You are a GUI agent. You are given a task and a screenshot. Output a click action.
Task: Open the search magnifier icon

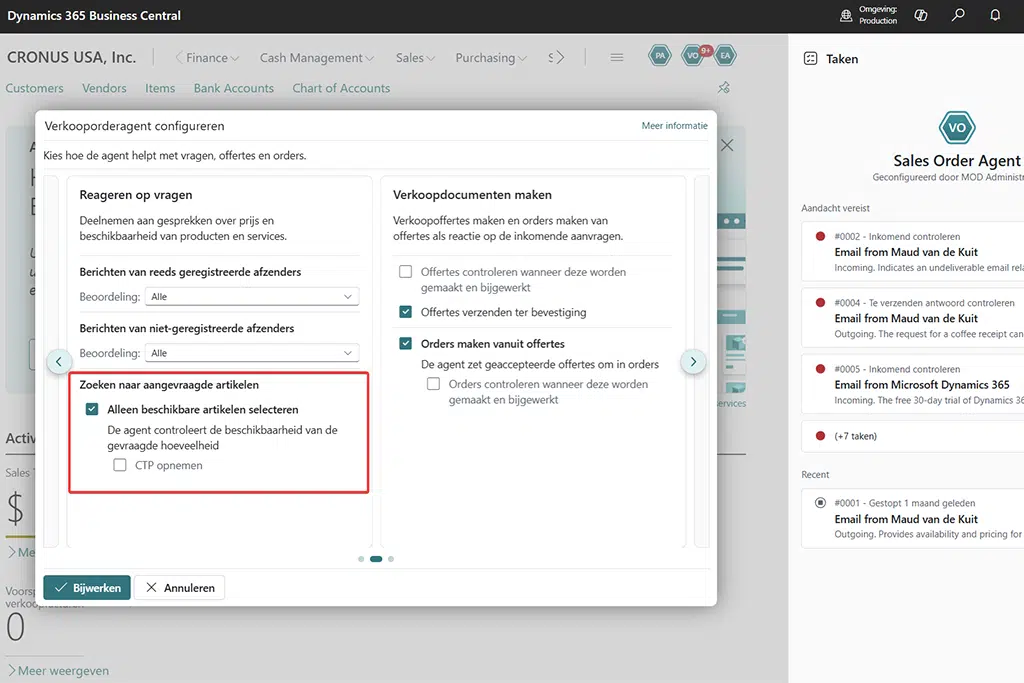(958, 15)
